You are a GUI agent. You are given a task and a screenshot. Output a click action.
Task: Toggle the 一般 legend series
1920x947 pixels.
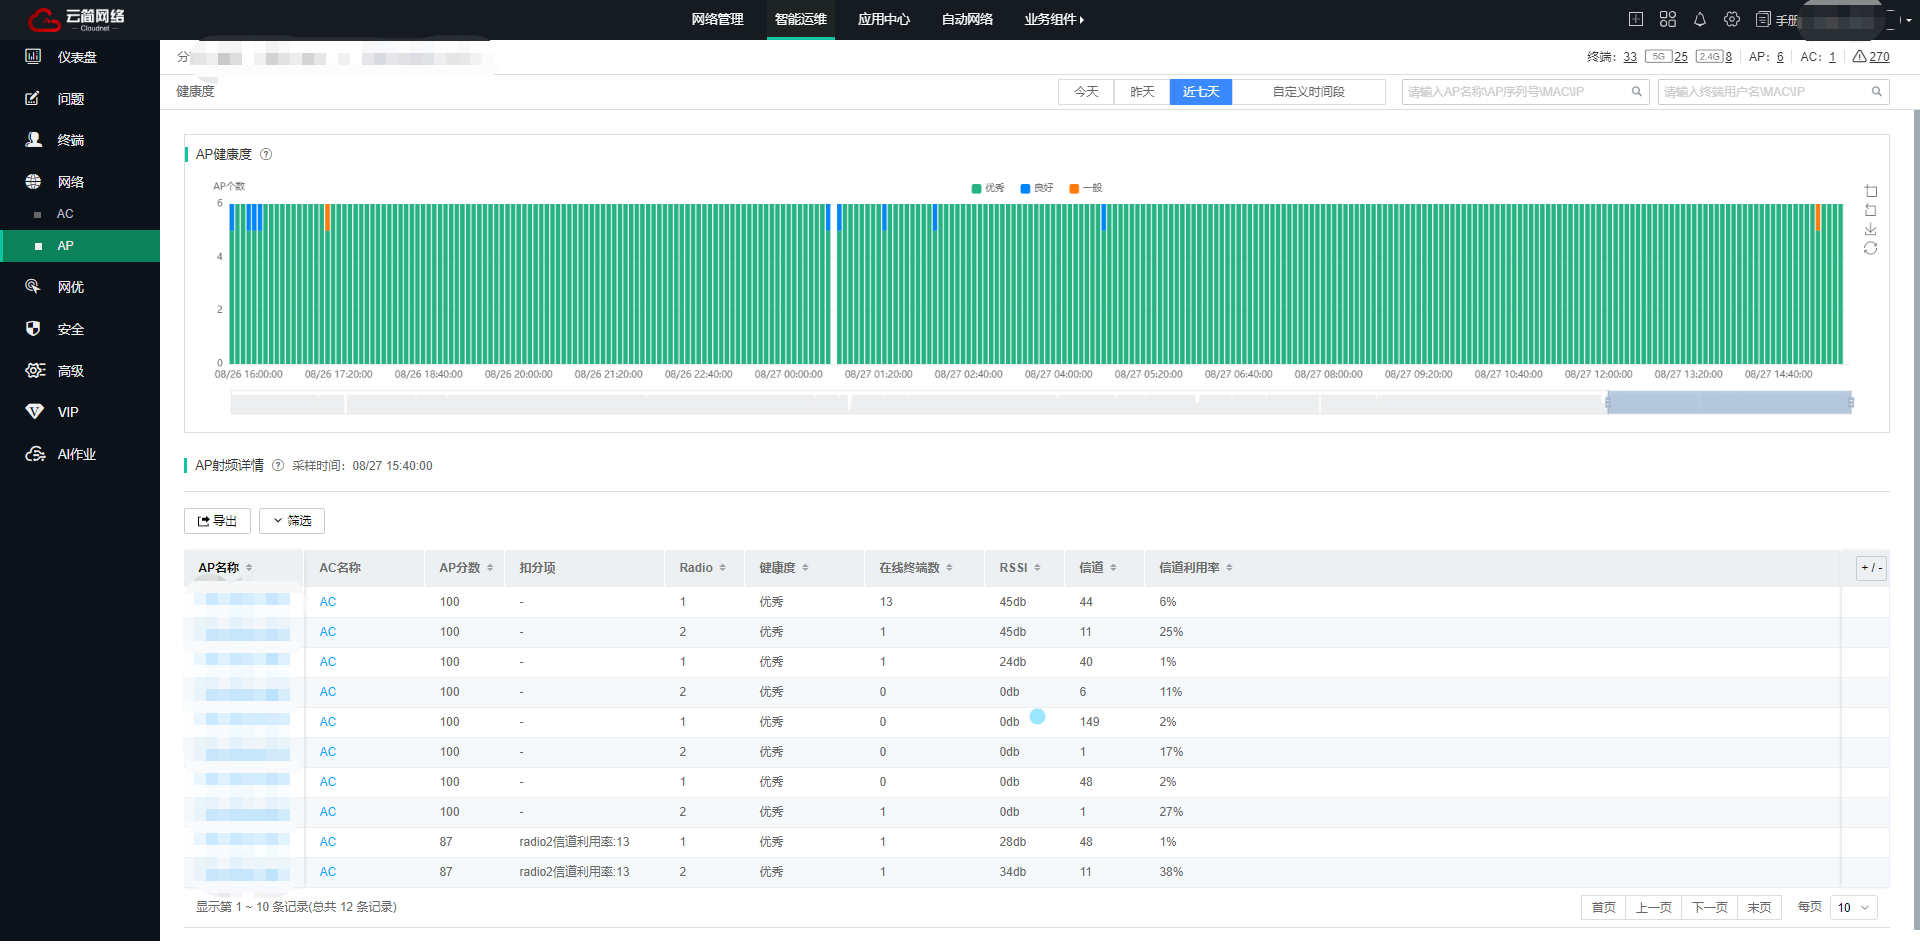click(x=1085, y=188)
